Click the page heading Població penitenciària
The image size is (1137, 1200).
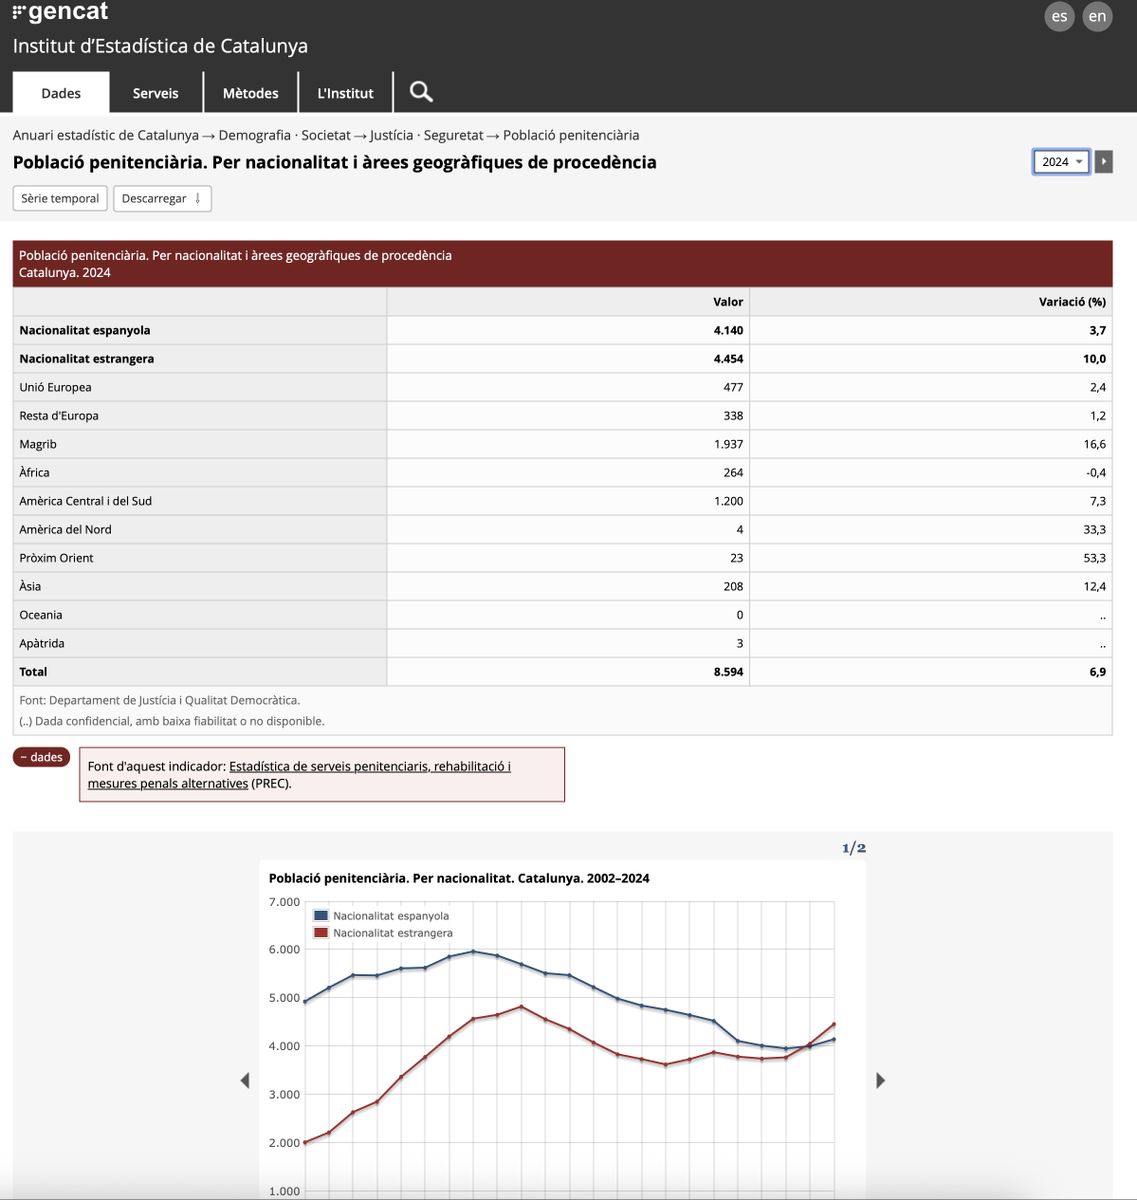[335, 162]
